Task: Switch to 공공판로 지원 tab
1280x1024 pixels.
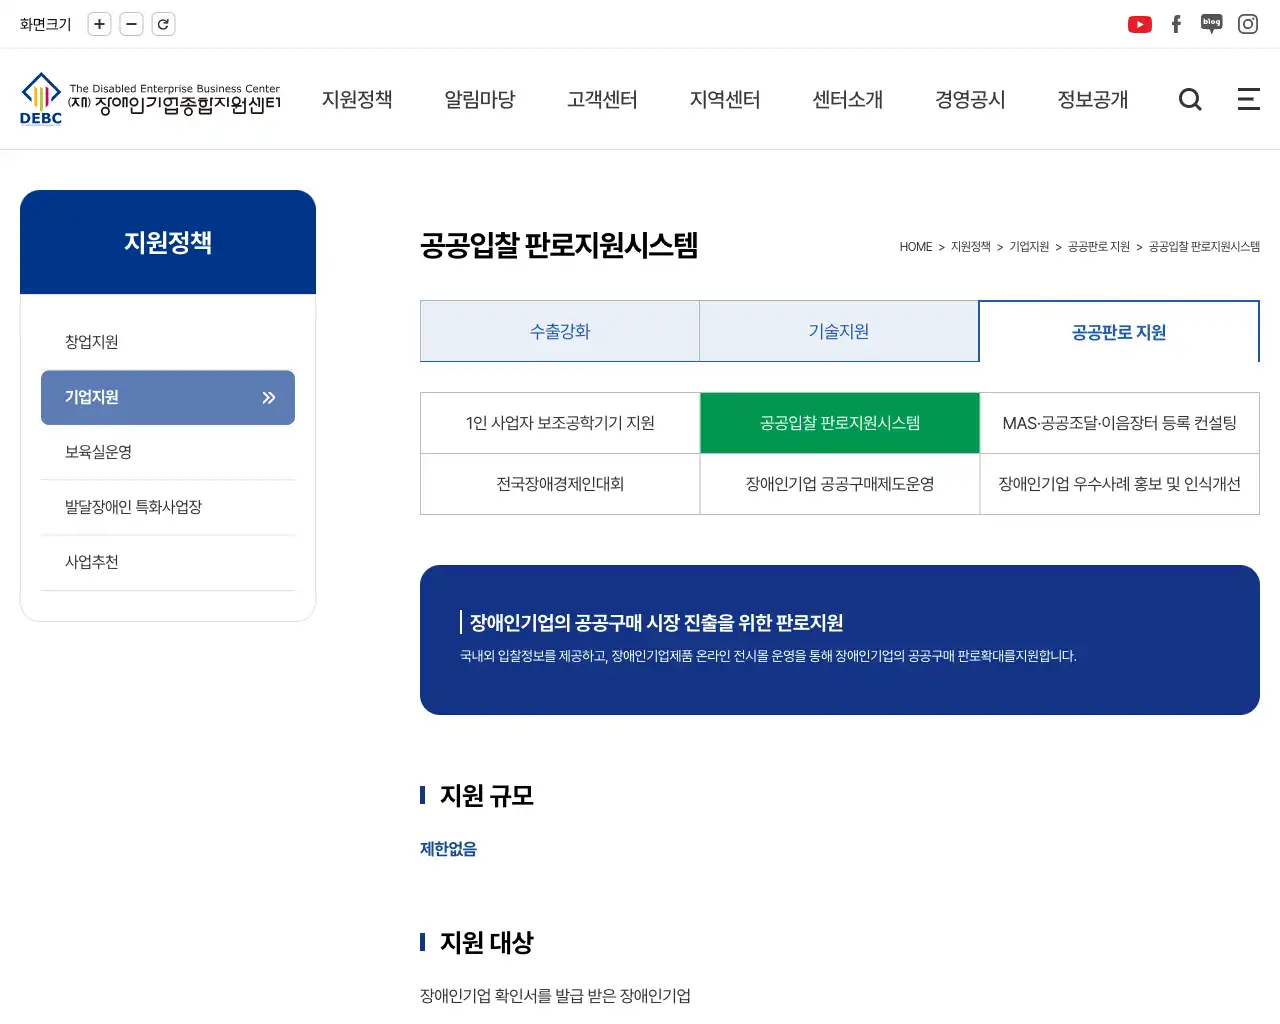Action: point(1119,332)
